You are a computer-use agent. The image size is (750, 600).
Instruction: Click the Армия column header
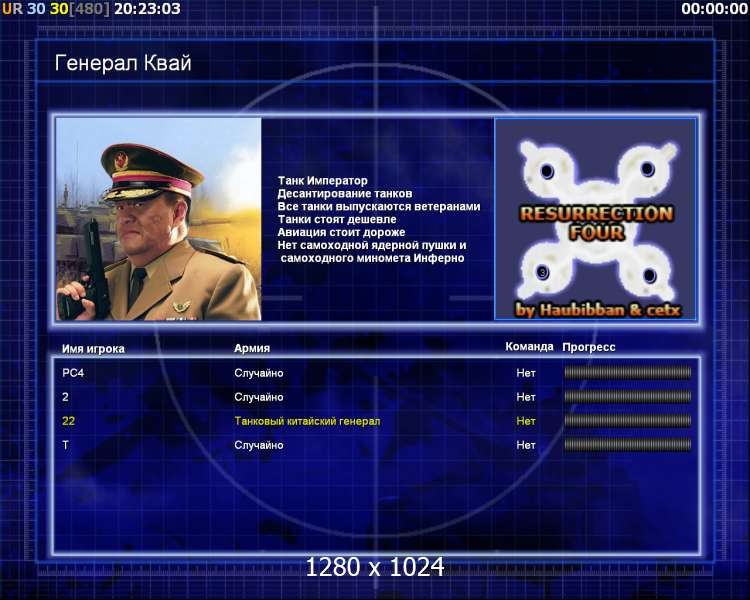click(x=252, y=348)
